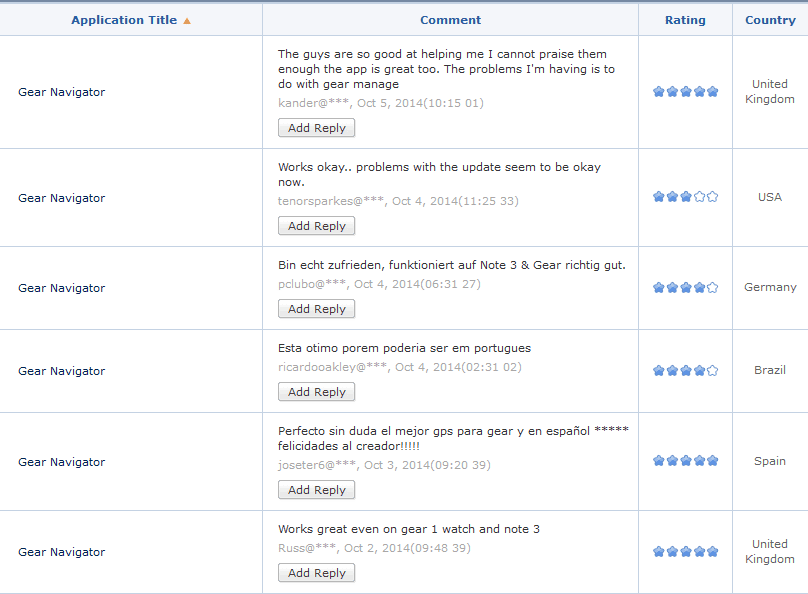Click author line 'Russ@***, Oct 2, 2014'
The width and height of the screenshot is (808, 594).
pos(375,548)
